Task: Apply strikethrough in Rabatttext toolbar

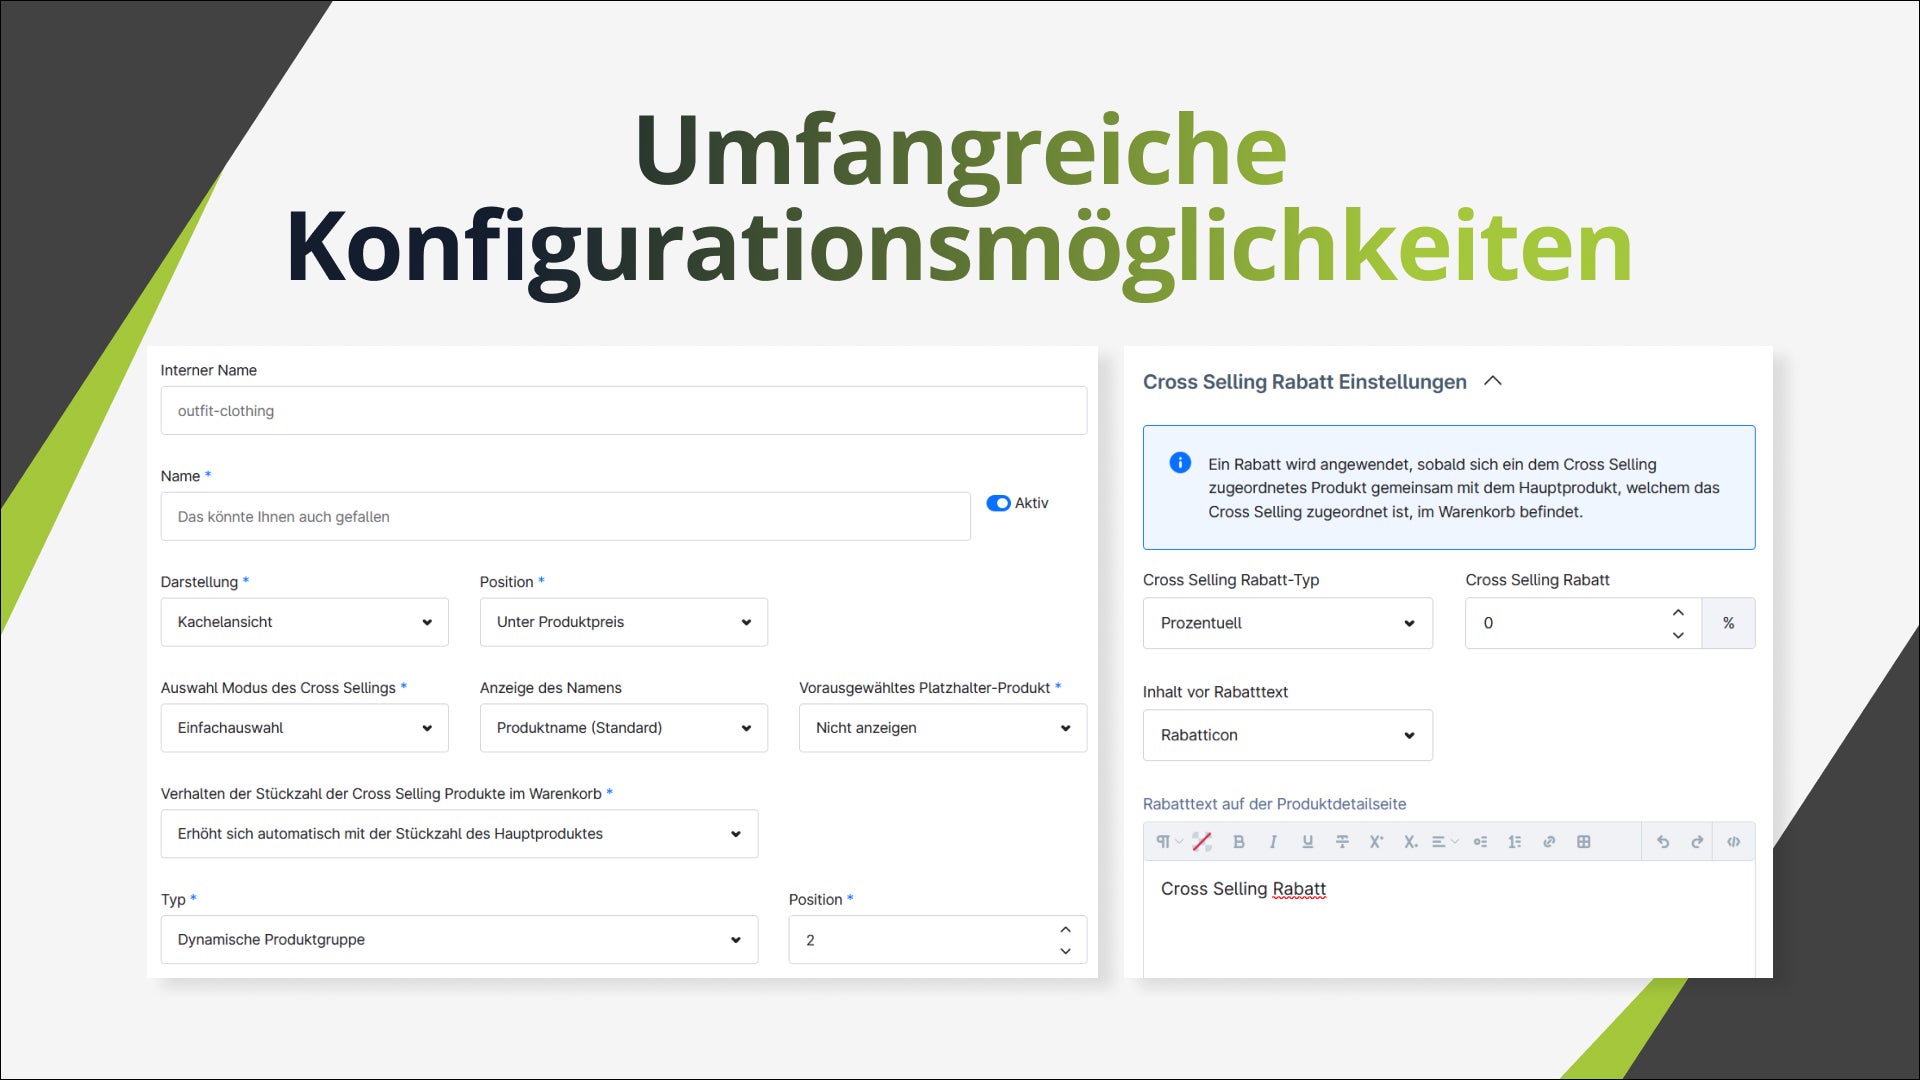Action: (x=1342, y=842)
